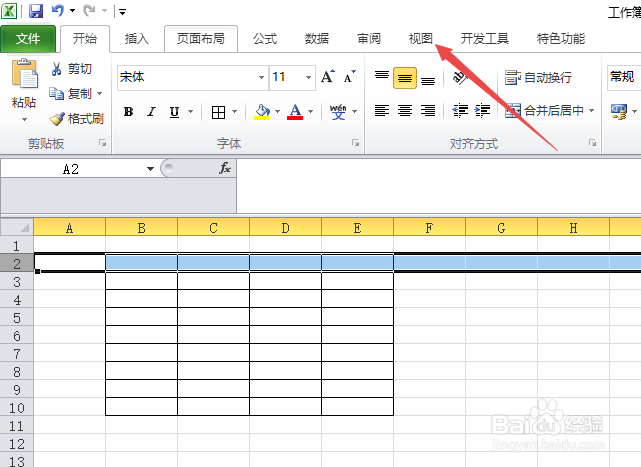Image resolution: width=641 pixels, height=467 pixels.
Task: Decrease font size with small A icon
Action: 350,76
